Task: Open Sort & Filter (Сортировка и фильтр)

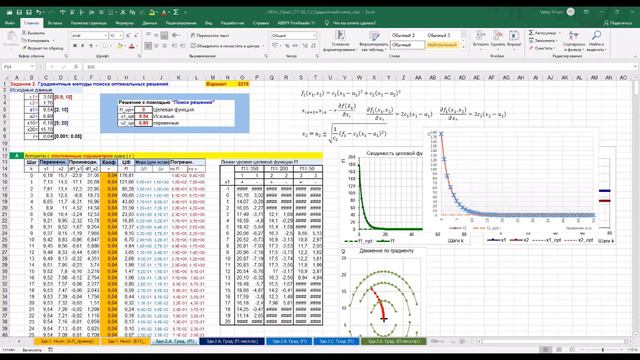Action: click(574, 41)
